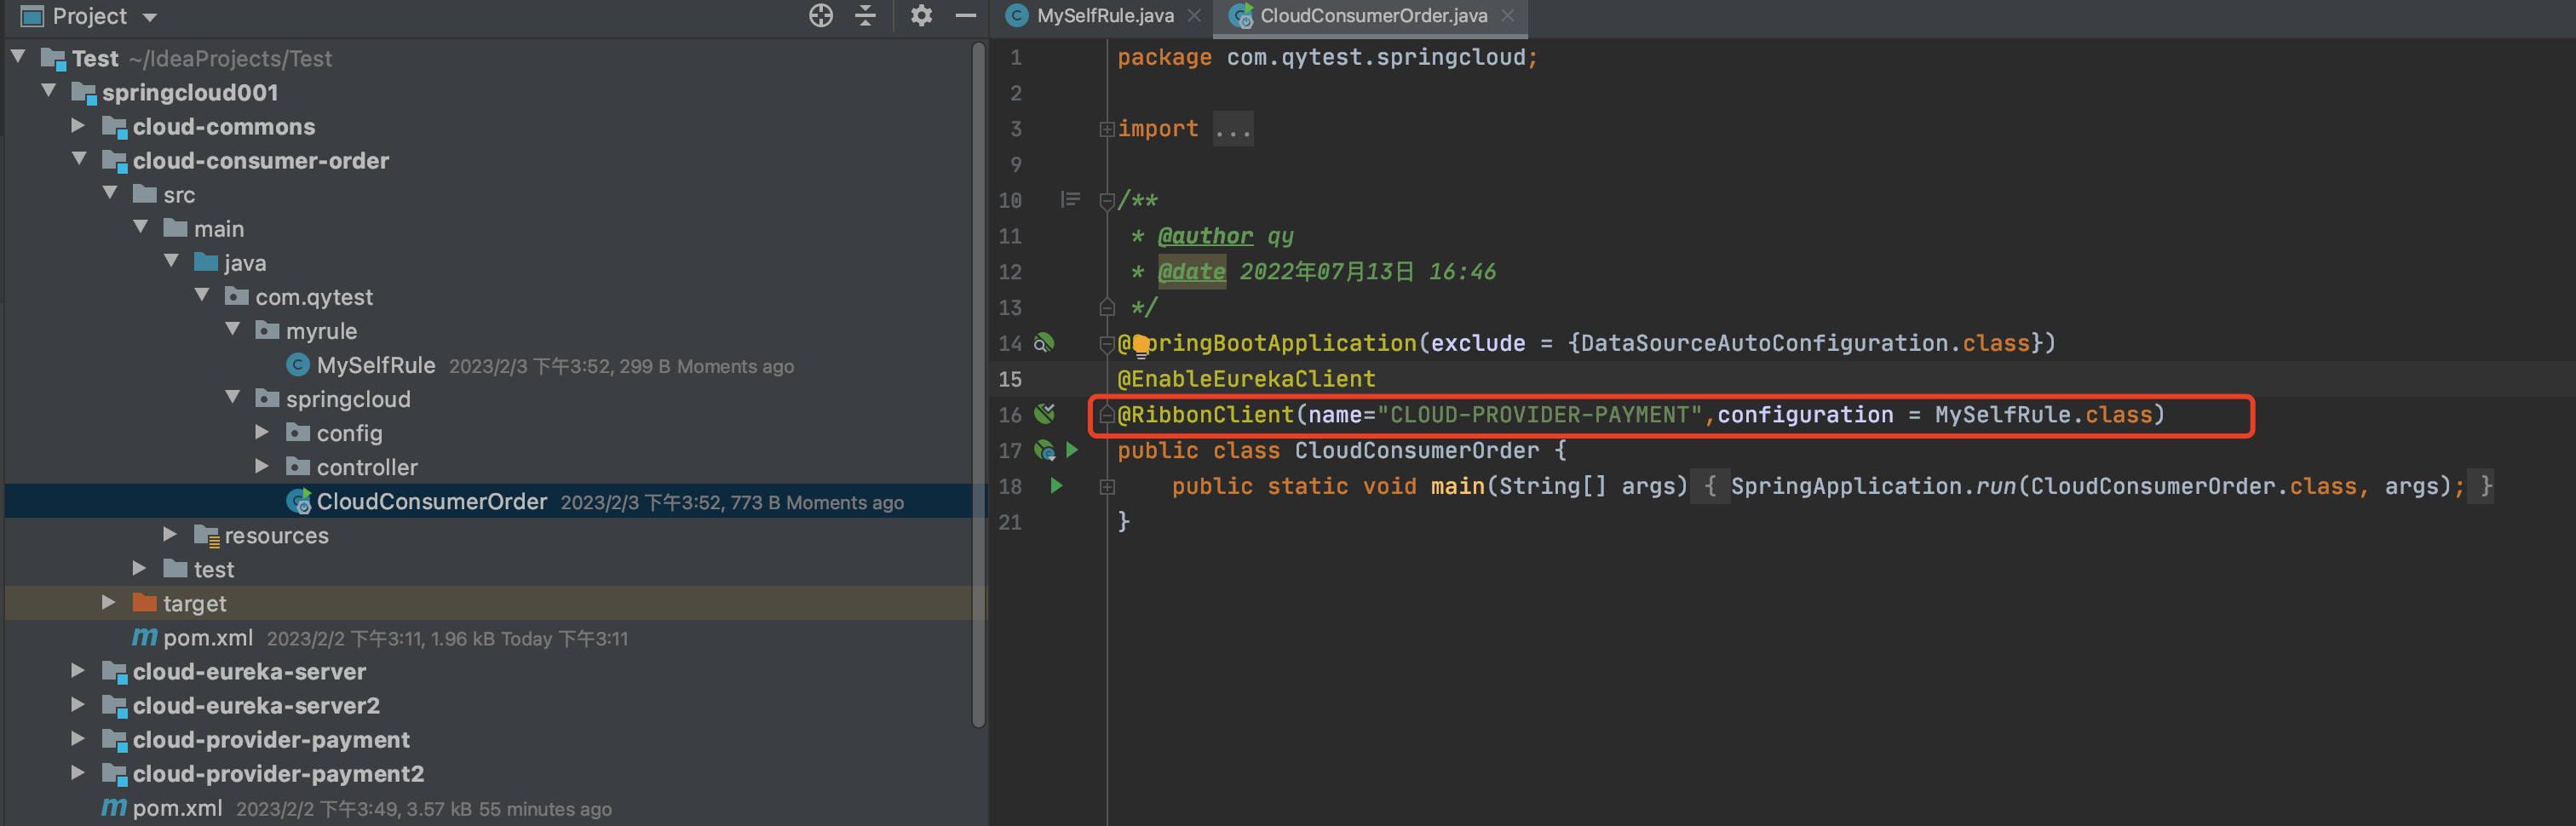Click the Project panel vertical scrollbar
The image size is (2576, 826).
pos(978,385)
